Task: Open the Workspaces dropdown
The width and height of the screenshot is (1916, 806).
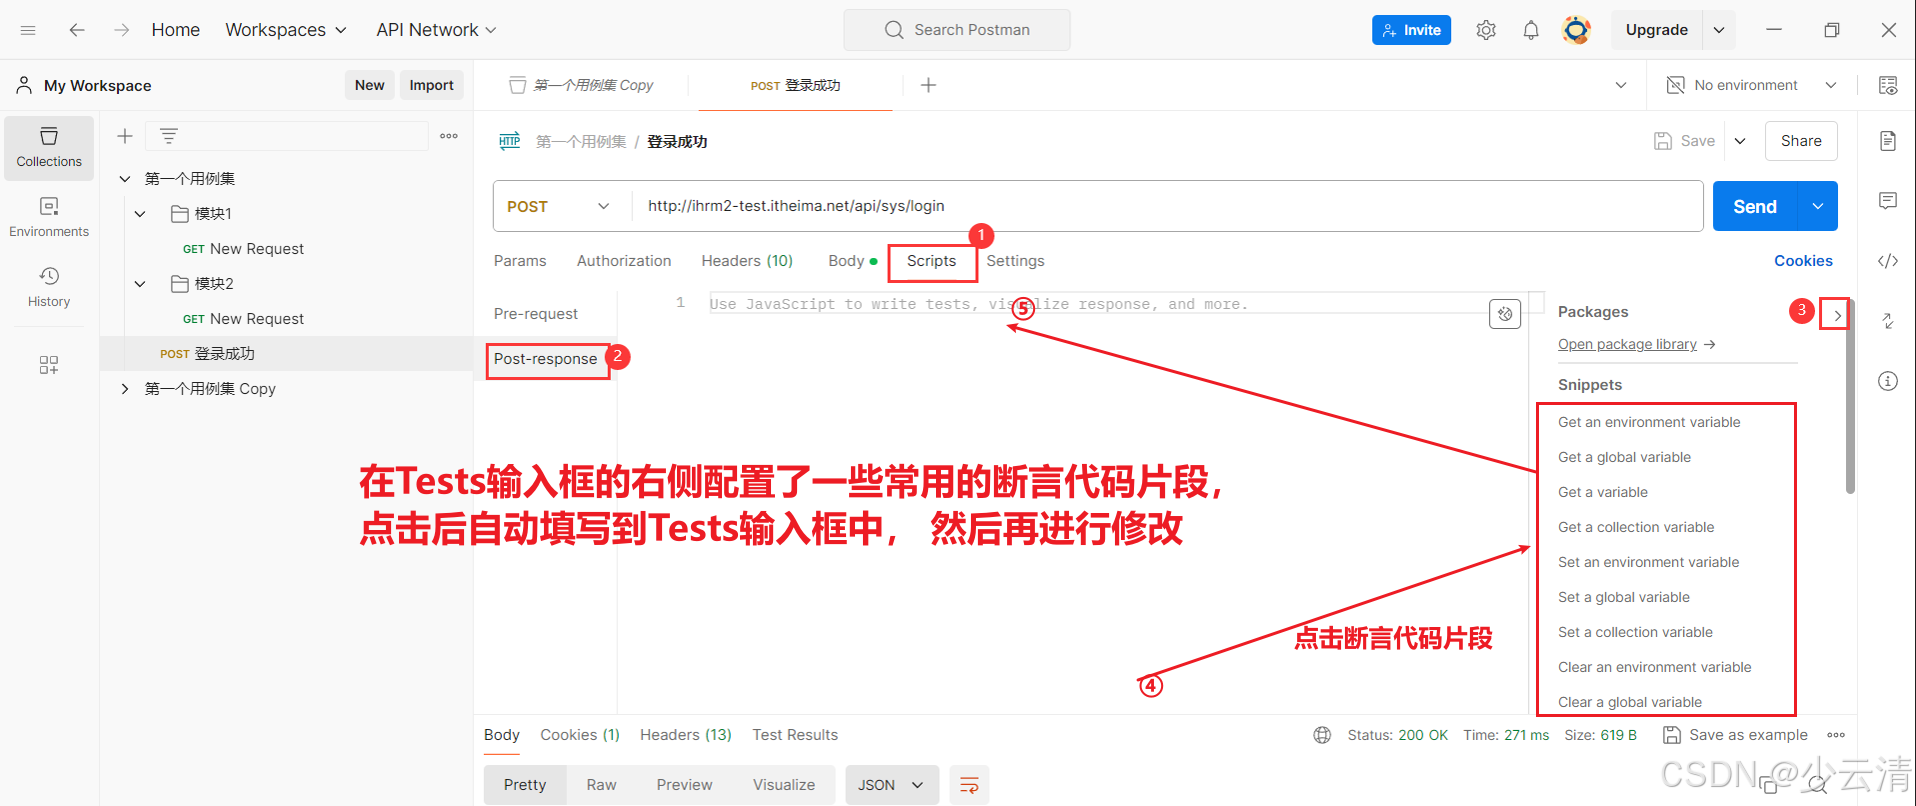Action: click(286, 30)
